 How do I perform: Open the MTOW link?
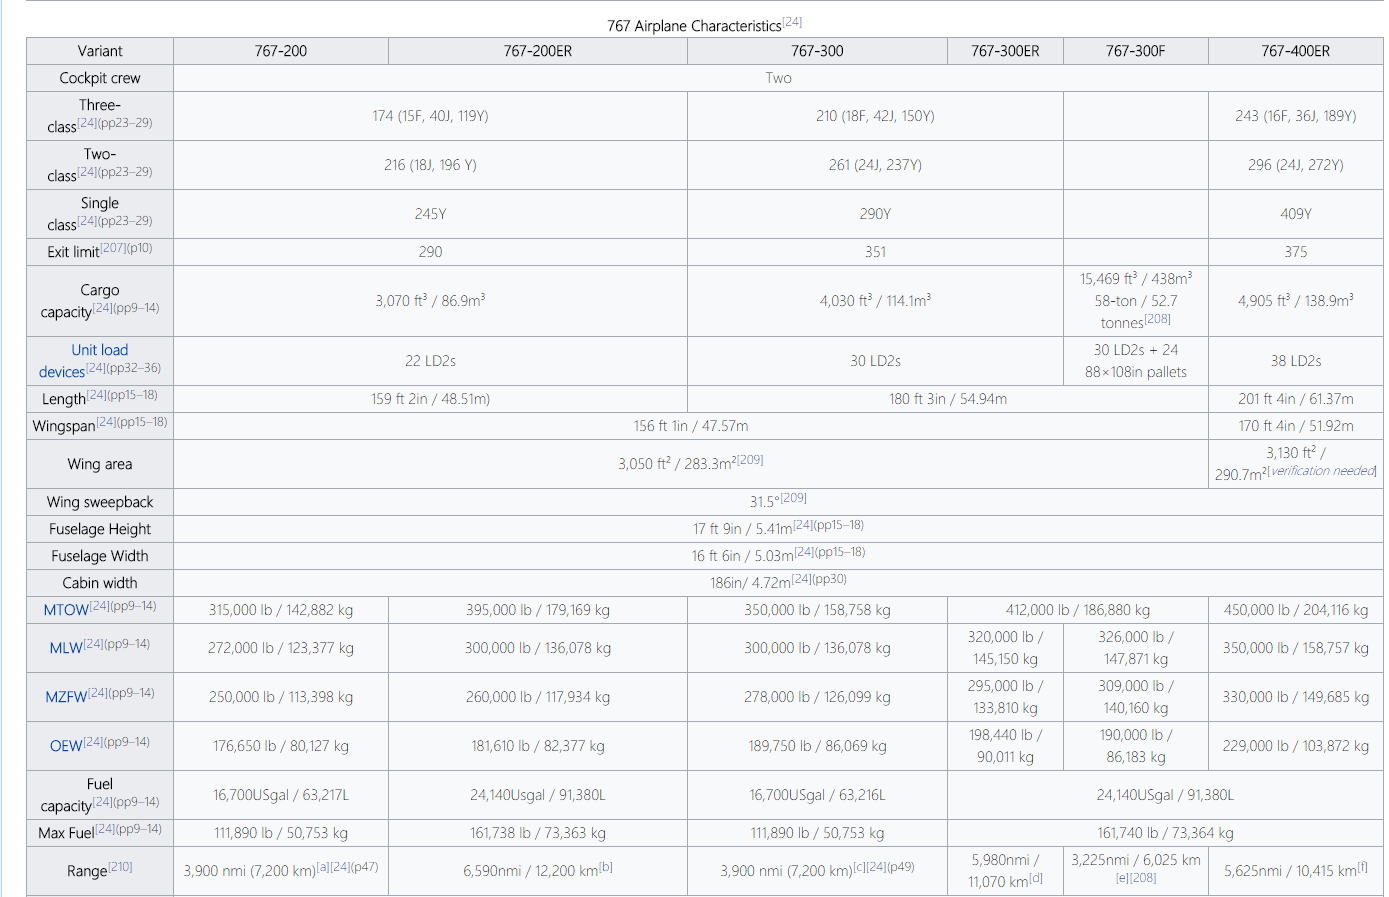[x=66, y=610]
